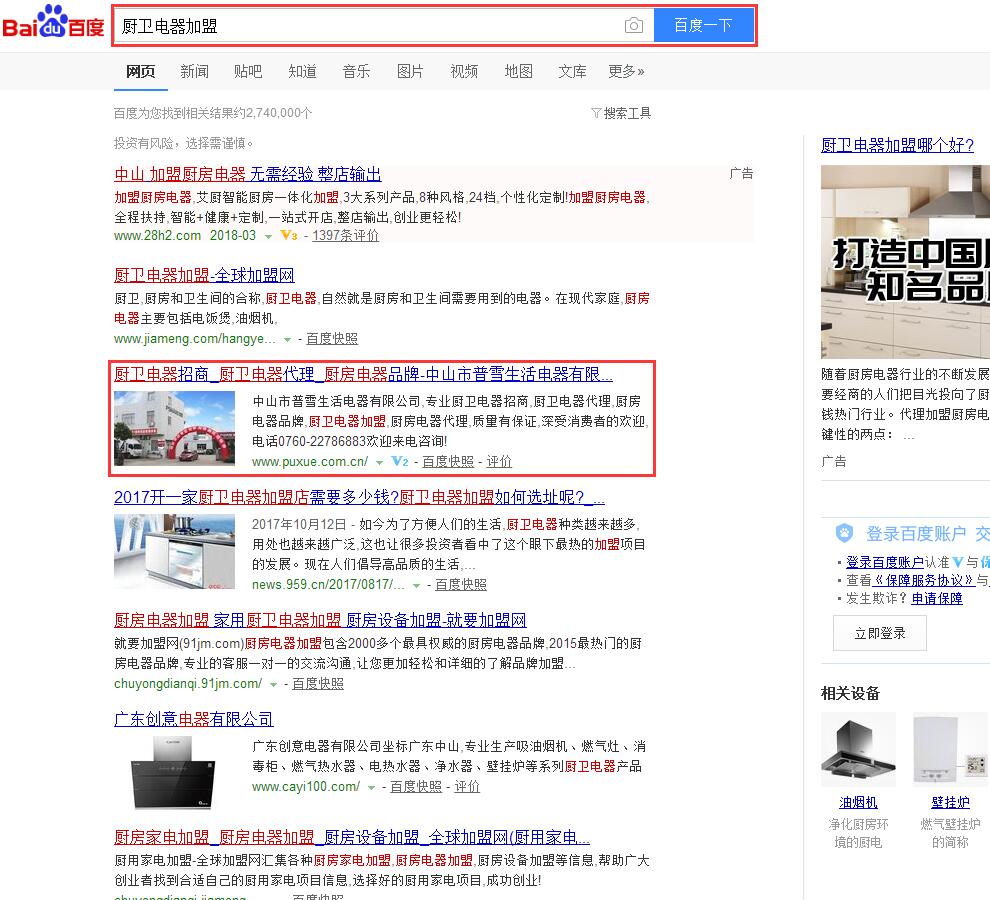Click the paw shield icon by 登录百度账户
The width and height of the screenshot is (990, 900).
click(x=845, y=533)
